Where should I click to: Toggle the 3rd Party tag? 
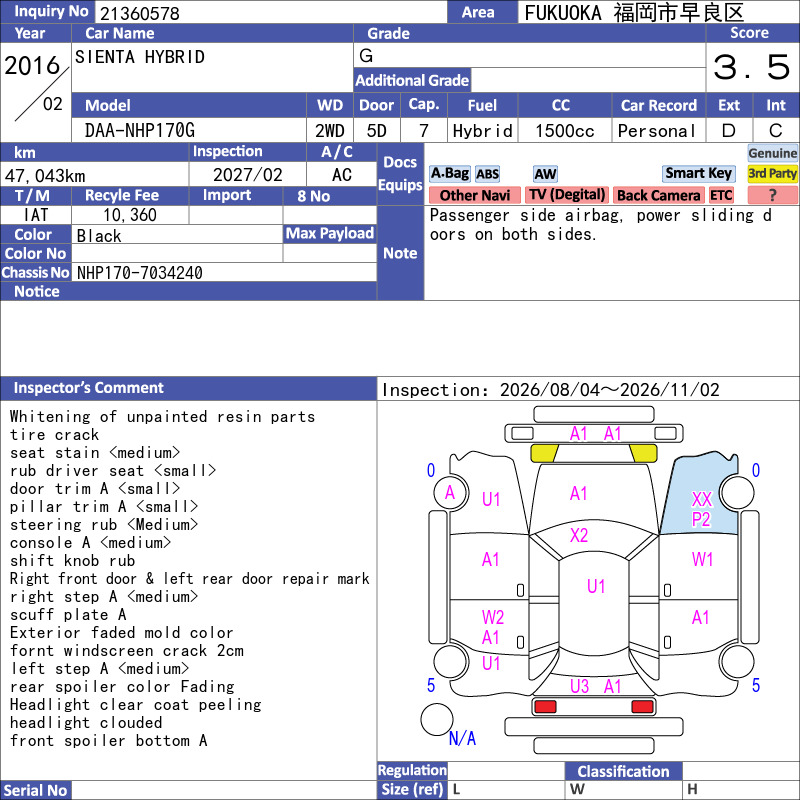772,173
